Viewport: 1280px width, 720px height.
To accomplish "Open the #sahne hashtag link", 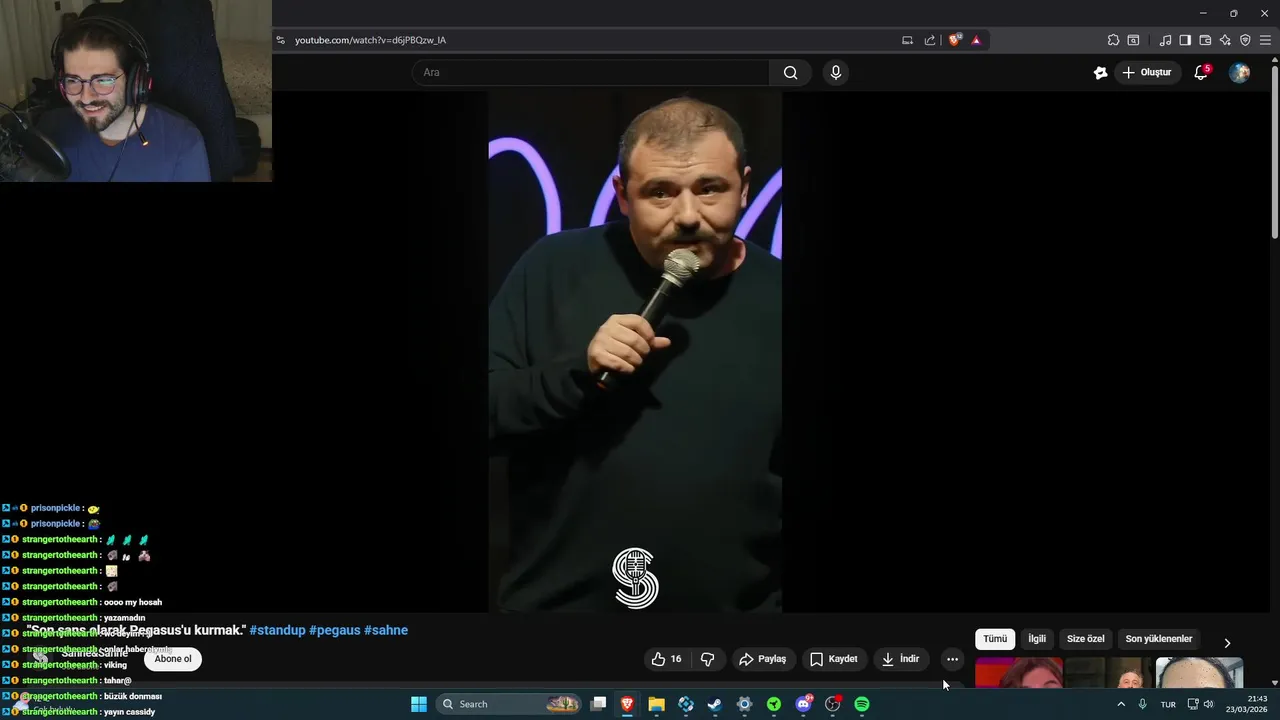I will coord(386,630).
